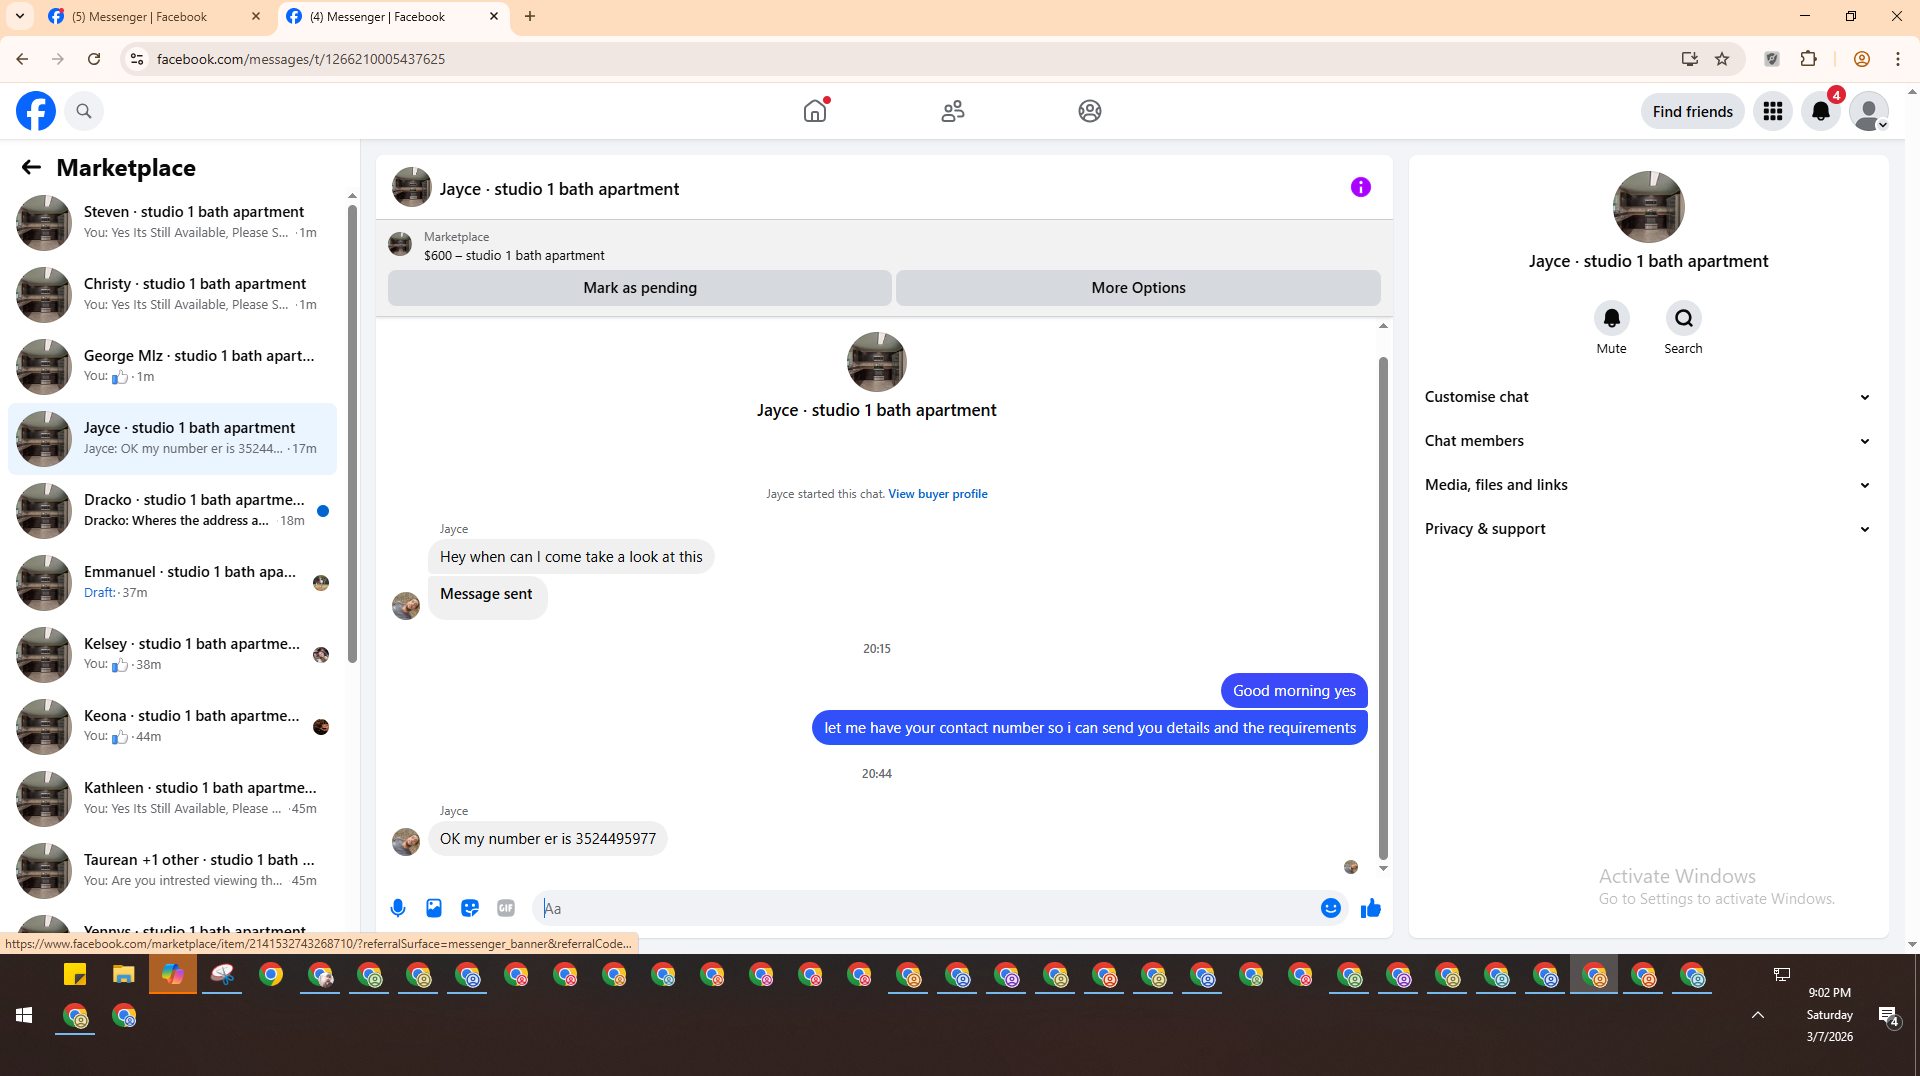1920x1076 pixels.
Task: Choose a GIF for the message
Action: tap(506, 908)
